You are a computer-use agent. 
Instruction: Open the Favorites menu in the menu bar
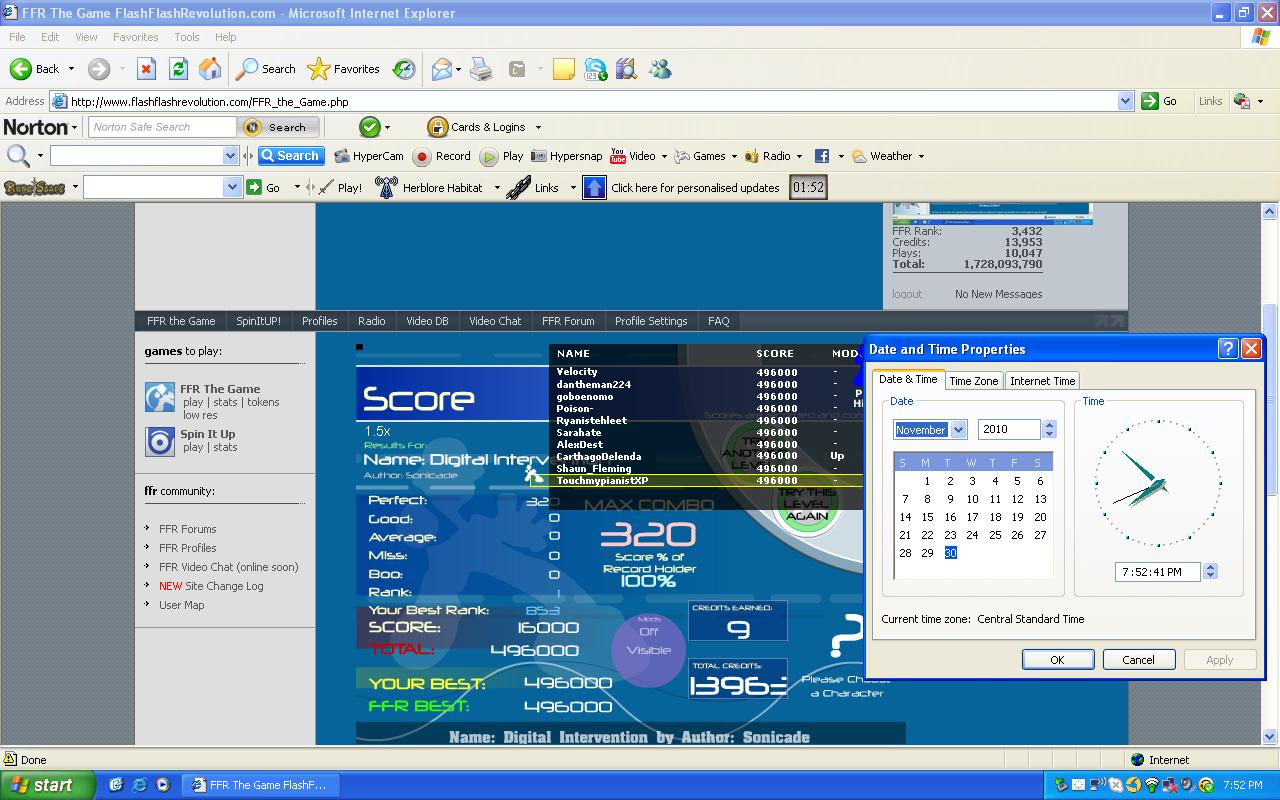coord(135,37)
